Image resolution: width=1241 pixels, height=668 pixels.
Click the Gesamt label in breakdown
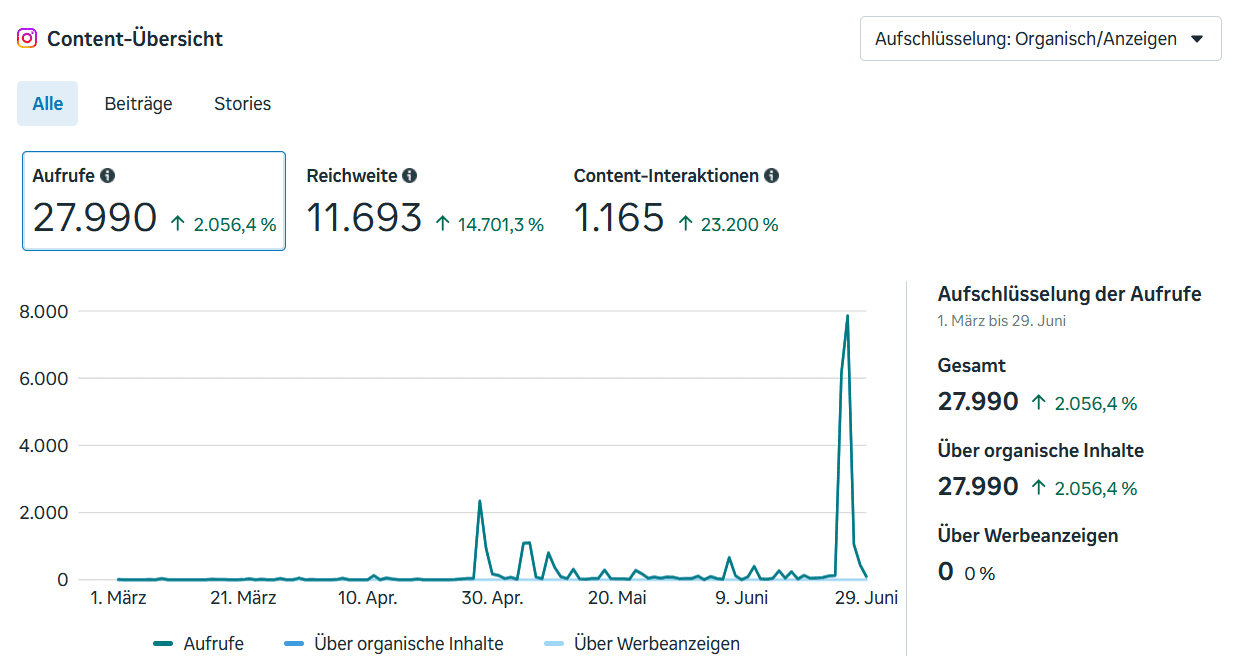point(972,366)
